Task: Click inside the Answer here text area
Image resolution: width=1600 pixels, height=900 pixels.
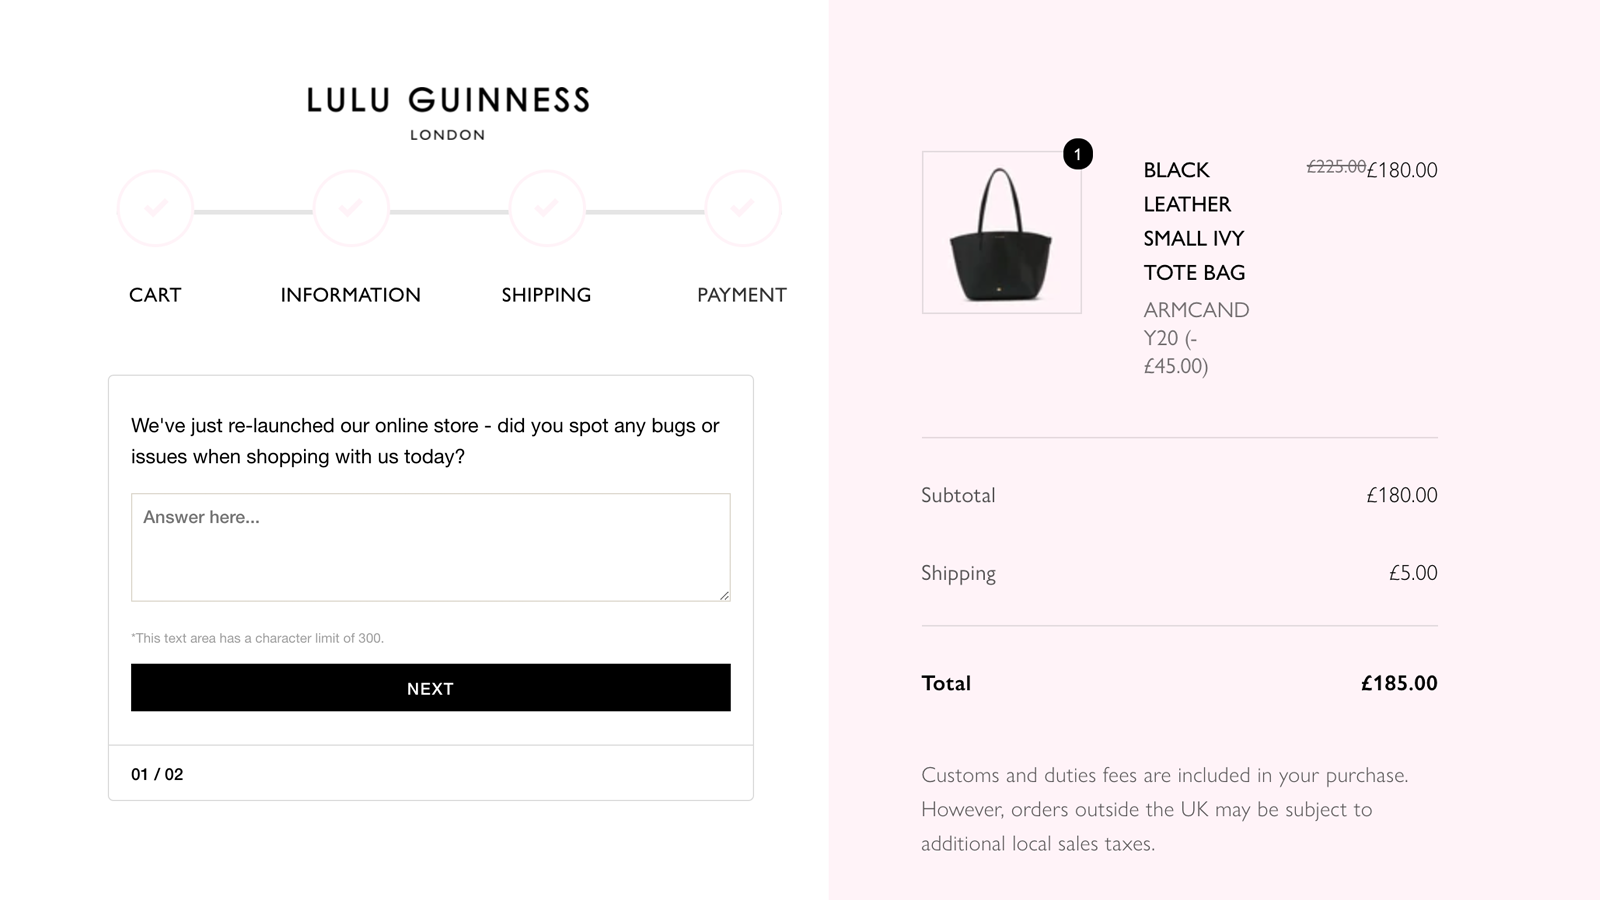Action: [430, 547]
